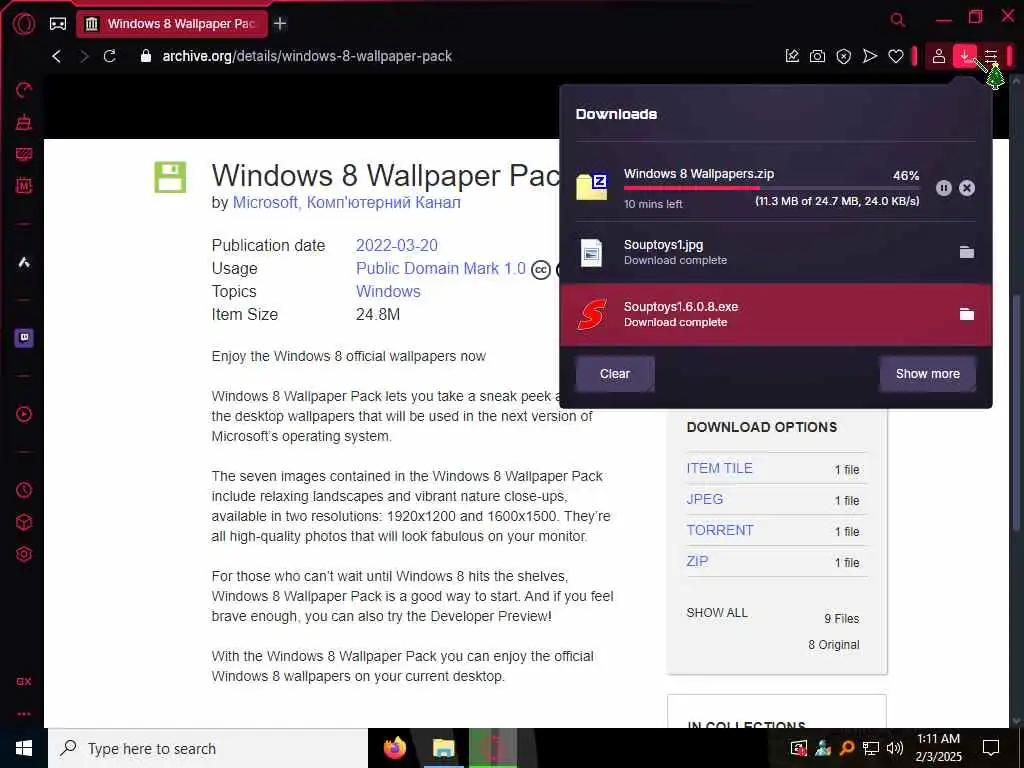The height and width of the screenshot is (768, 1024).
Task: Show Souptoys1.jpg in its folder
Action: point(967,252)
